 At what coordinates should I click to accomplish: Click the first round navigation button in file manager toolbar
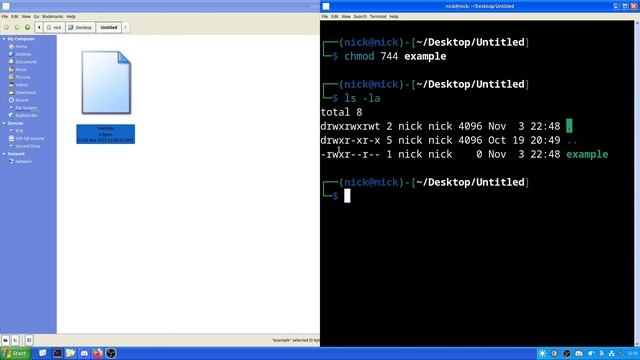tap(6, 27)
